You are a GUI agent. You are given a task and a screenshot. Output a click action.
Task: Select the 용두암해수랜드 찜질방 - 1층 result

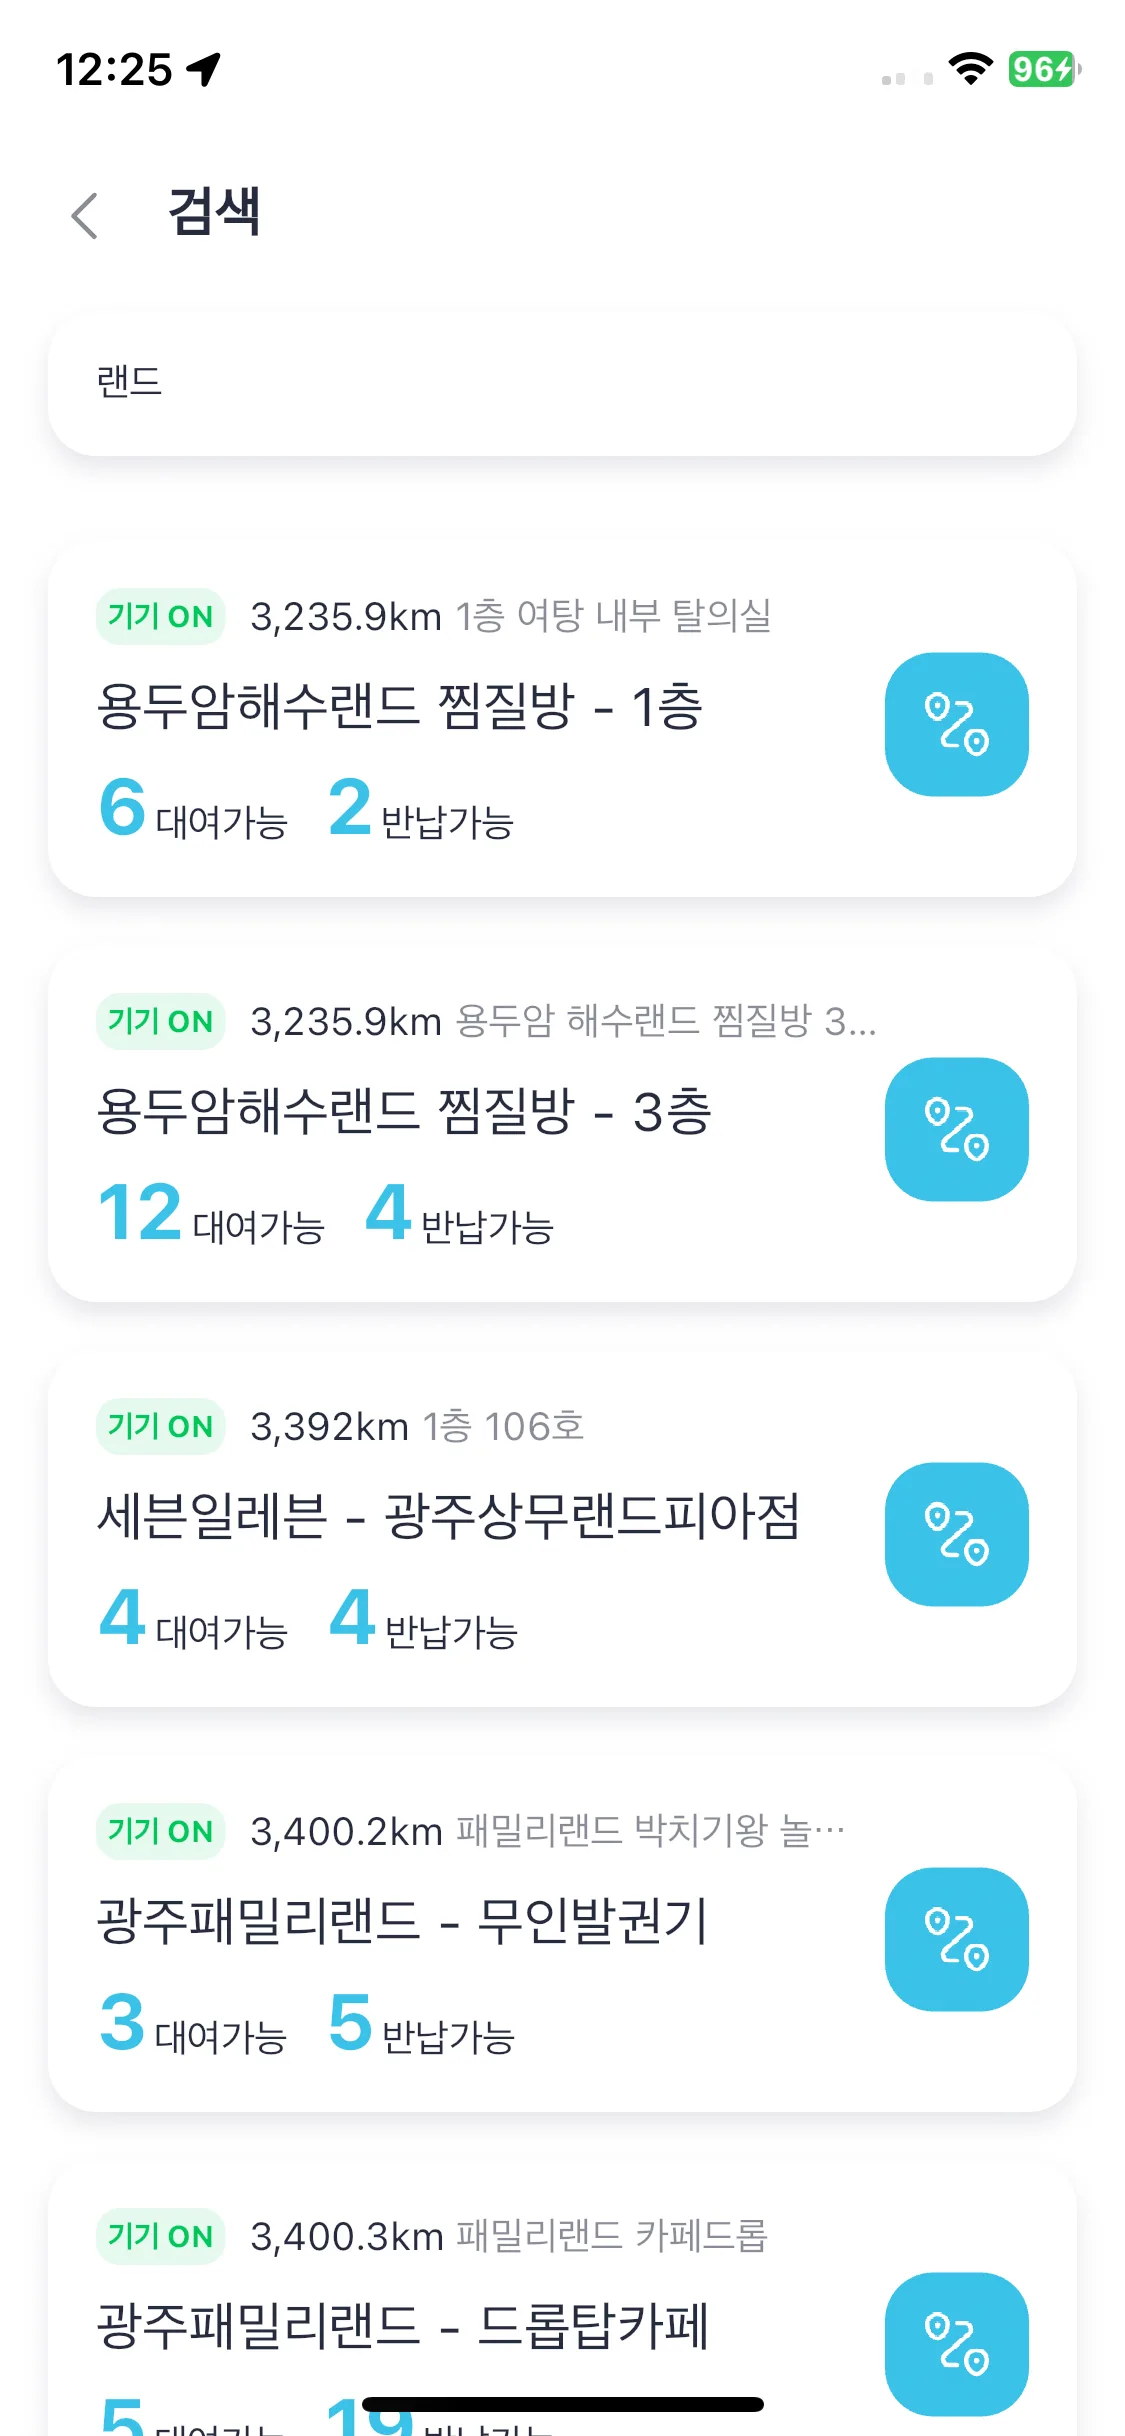click(562, 718)
